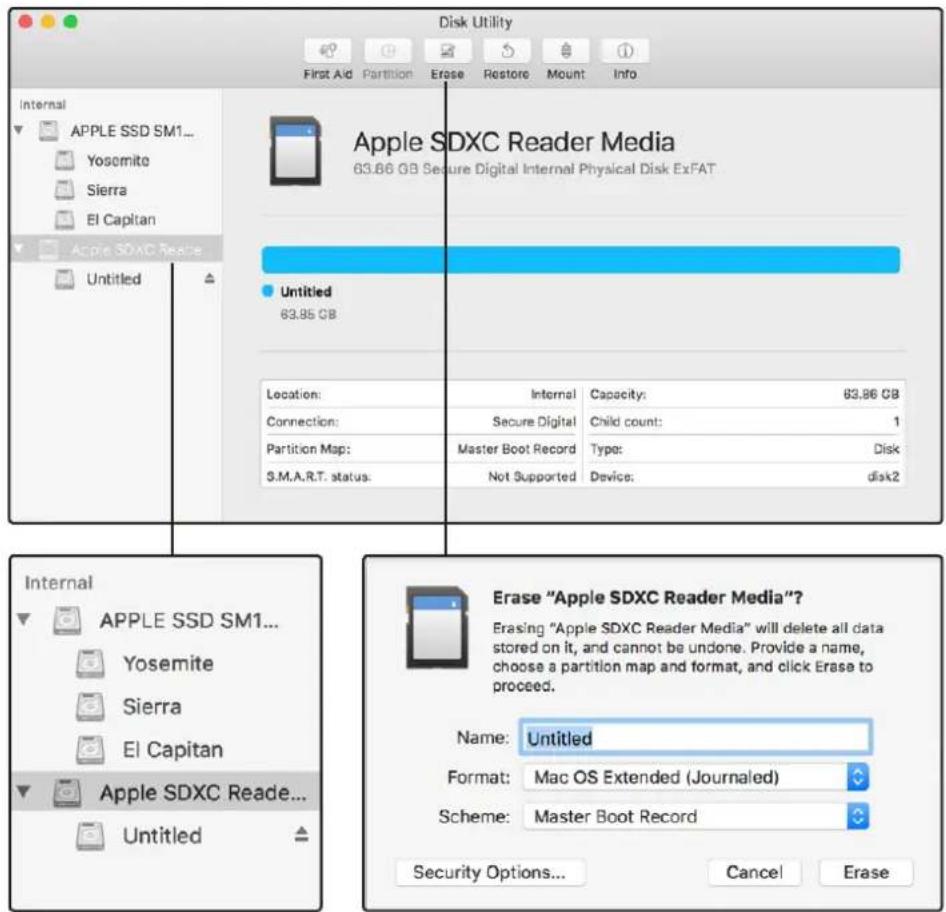Click the Sierra volume icon in main window sidebar
Viewport: 946px width, 912px height.
tap(65, 190)
